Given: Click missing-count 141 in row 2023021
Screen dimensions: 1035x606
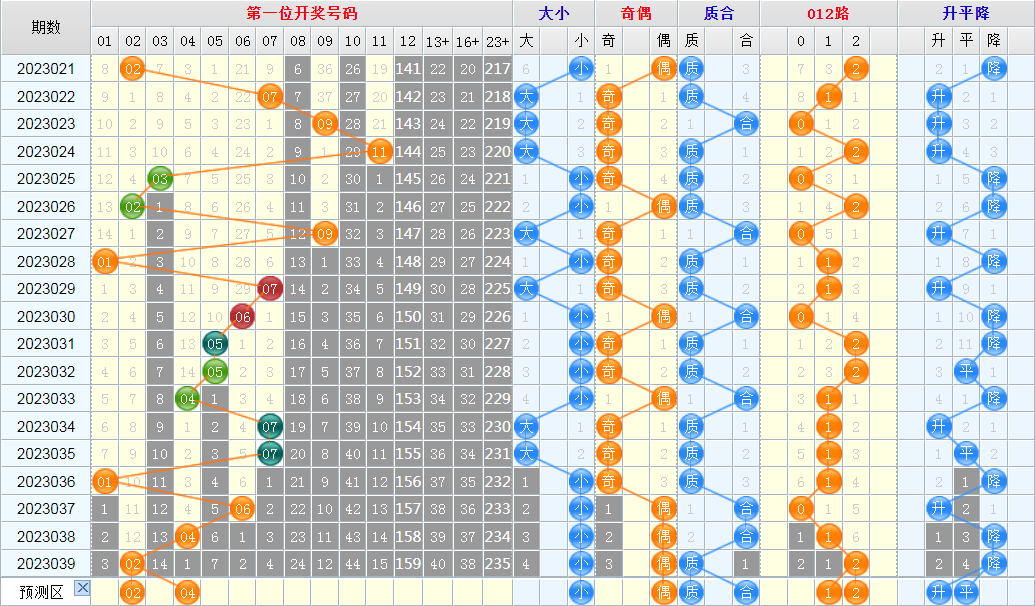Looking at the screenshot, I should click(x=408, y=69).
